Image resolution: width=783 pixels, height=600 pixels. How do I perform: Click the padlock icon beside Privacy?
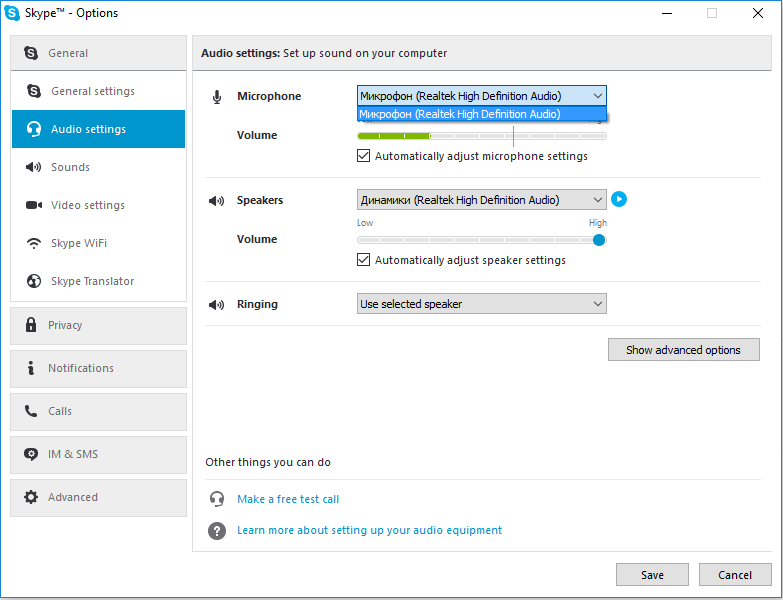tap(31, 325)
